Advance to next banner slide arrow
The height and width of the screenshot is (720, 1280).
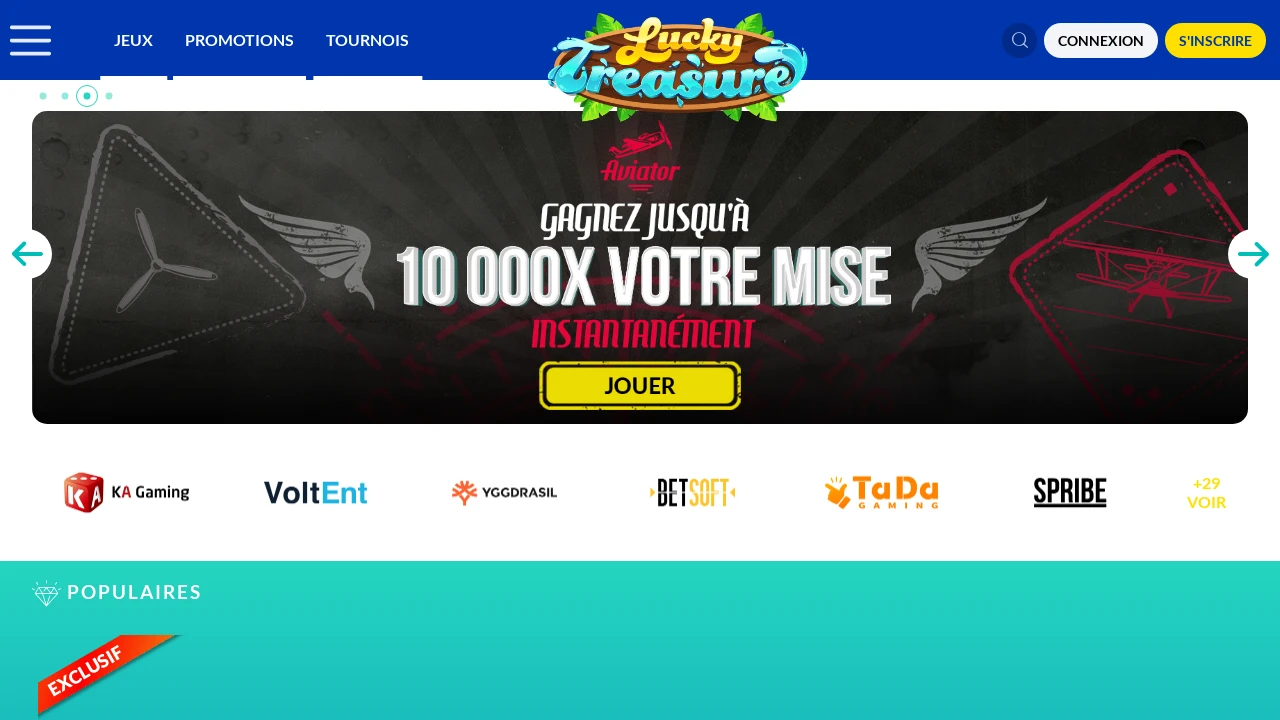1253,254
